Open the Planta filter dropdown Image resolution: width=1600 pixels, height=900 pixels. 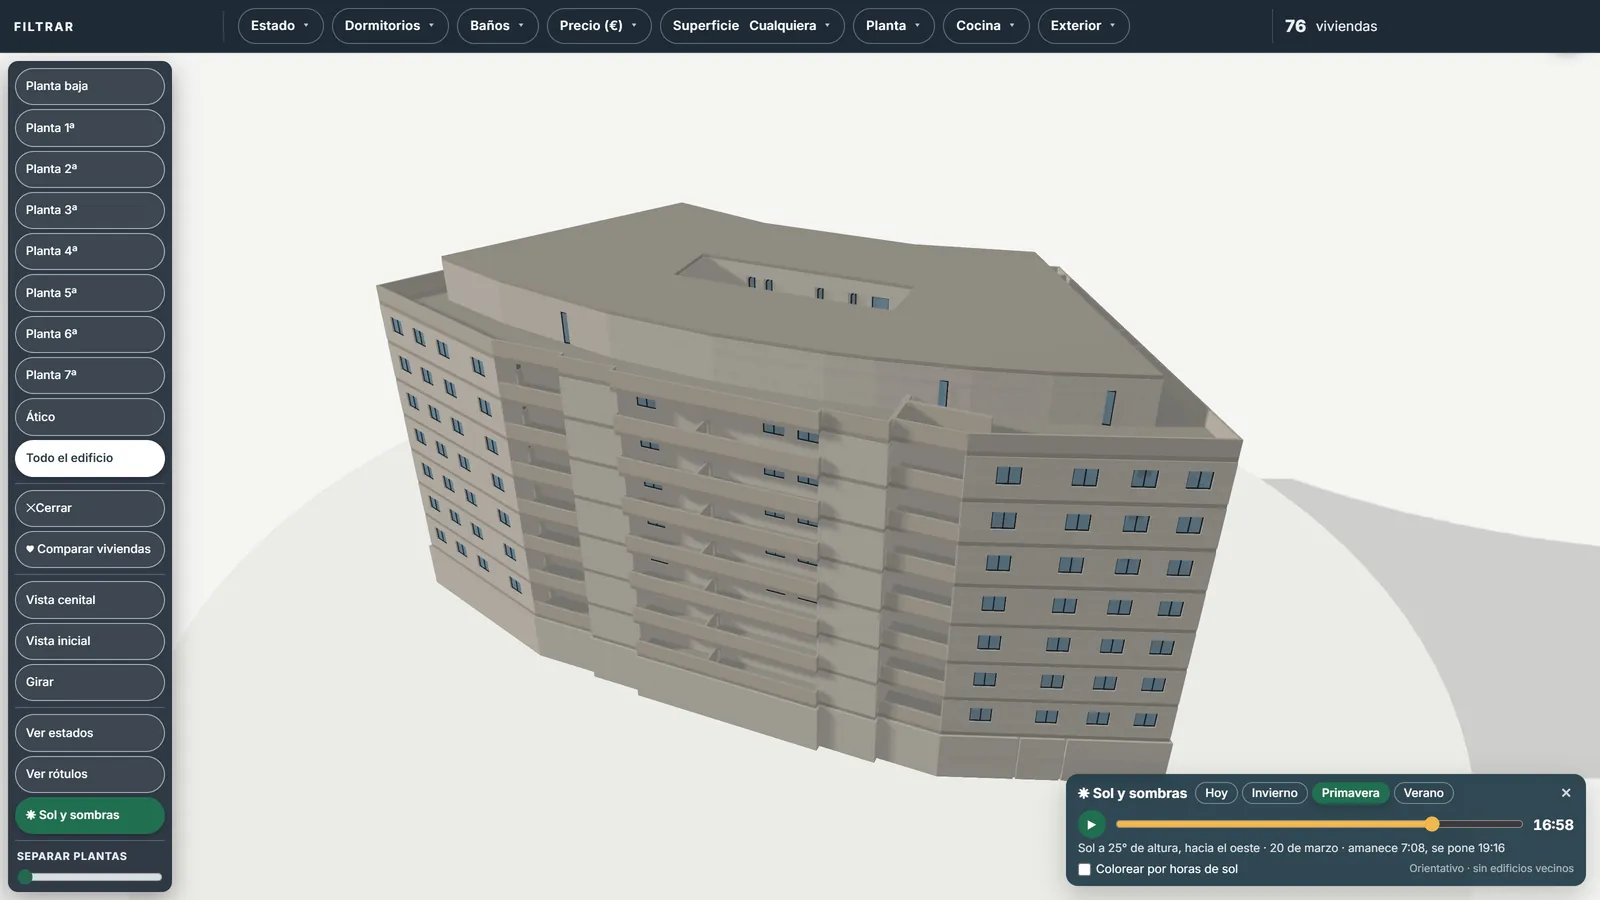[893, 26]
